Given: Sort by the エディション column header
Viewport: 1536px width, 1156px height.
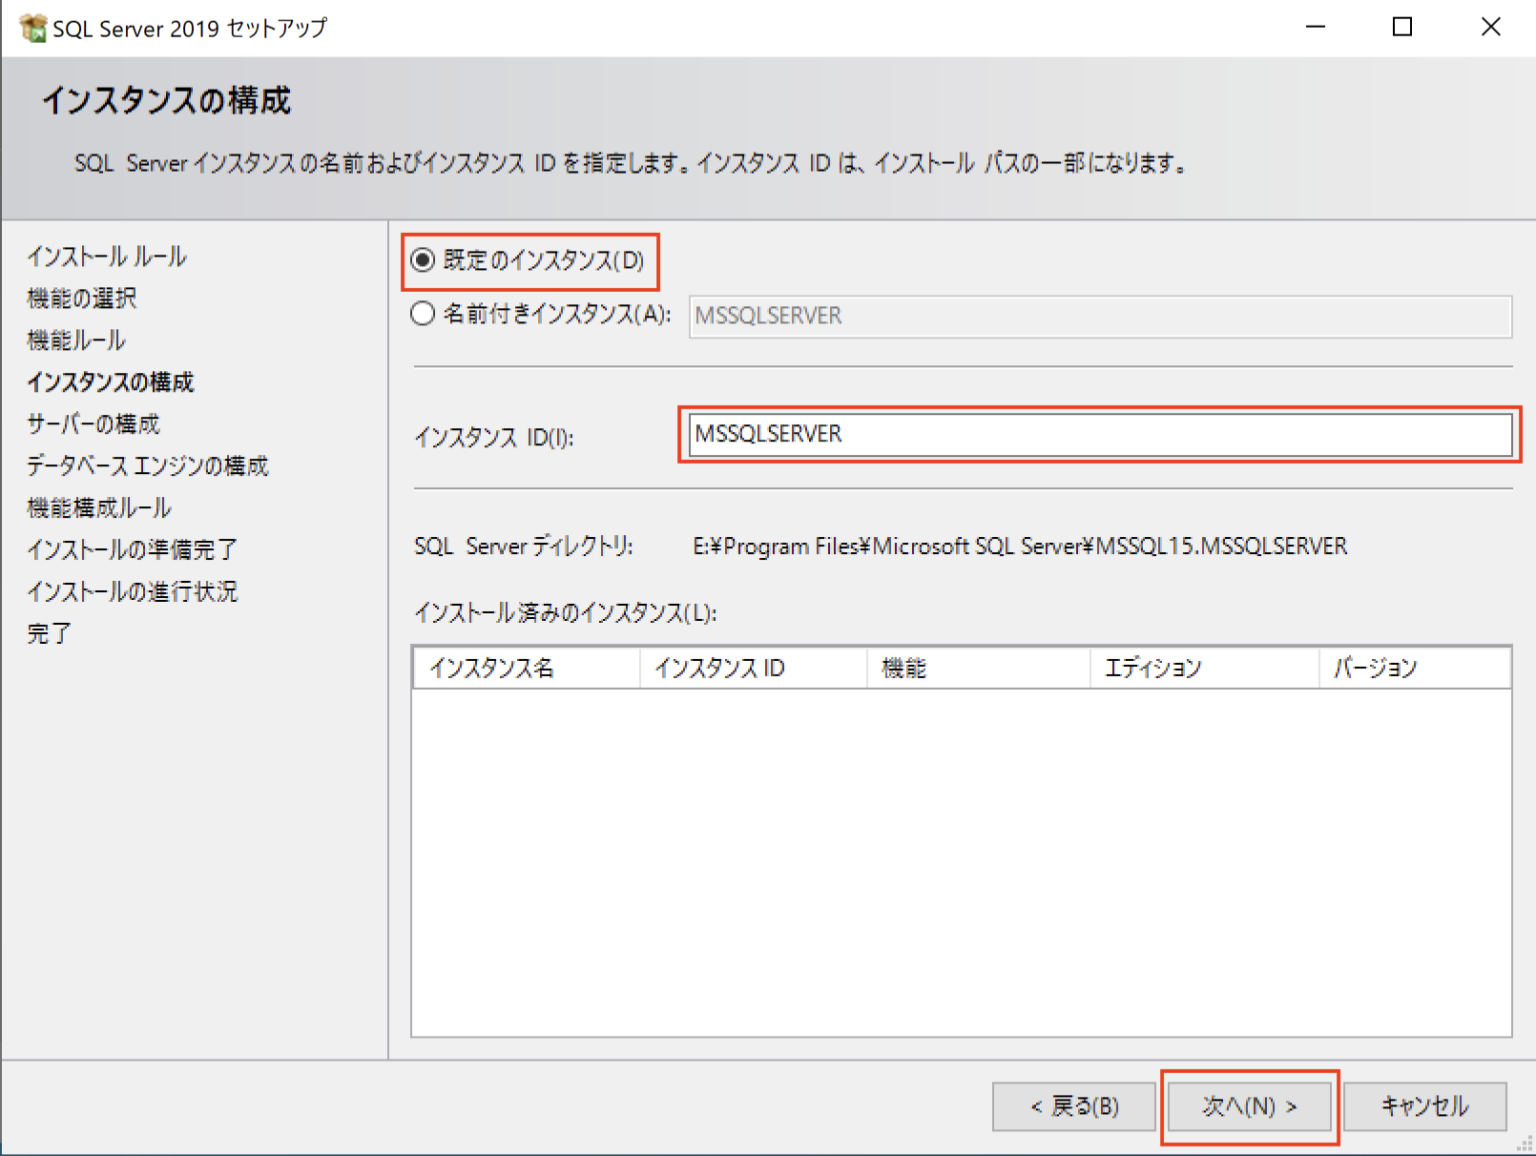Looking at the screenshot, I should coord(1203,667).
